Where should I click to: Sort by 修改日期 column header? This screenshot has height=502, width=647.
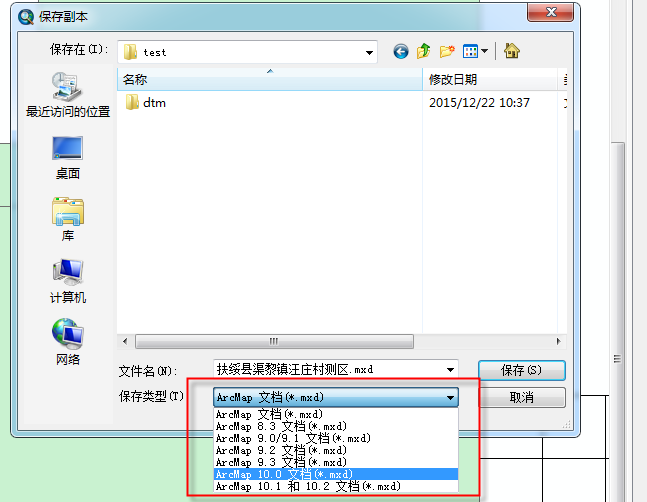[x=490, y=80]
